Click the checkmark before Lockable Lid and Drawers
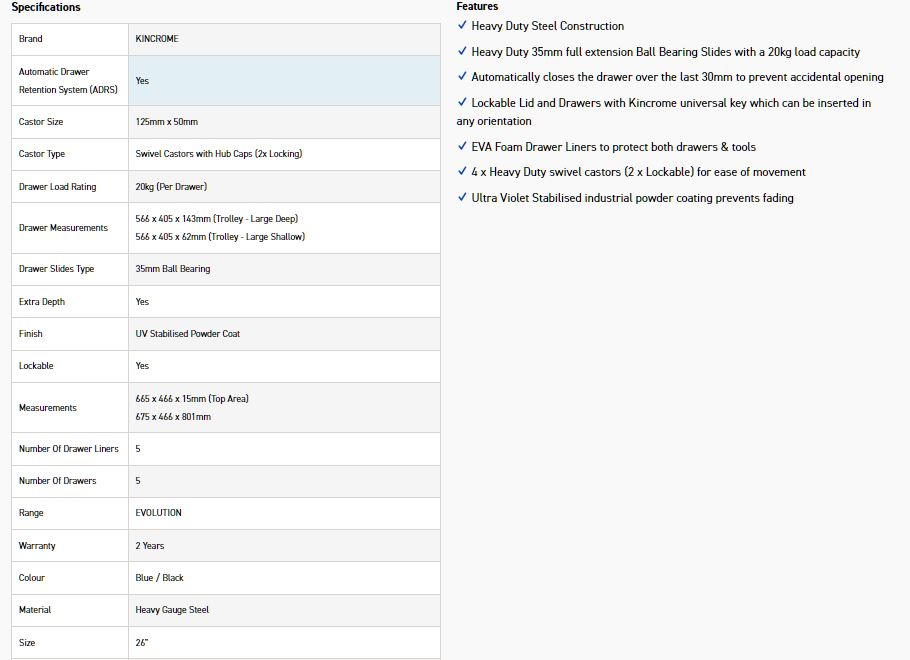The image size is (910, 660). click(461, 103)
